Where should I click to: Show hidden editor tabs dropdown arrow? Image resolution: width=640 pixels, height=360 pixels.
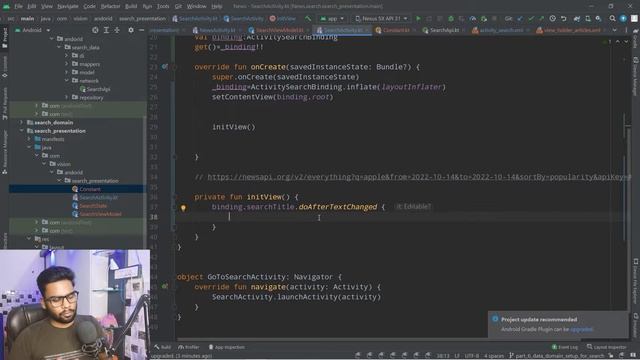tap(614, 30)
